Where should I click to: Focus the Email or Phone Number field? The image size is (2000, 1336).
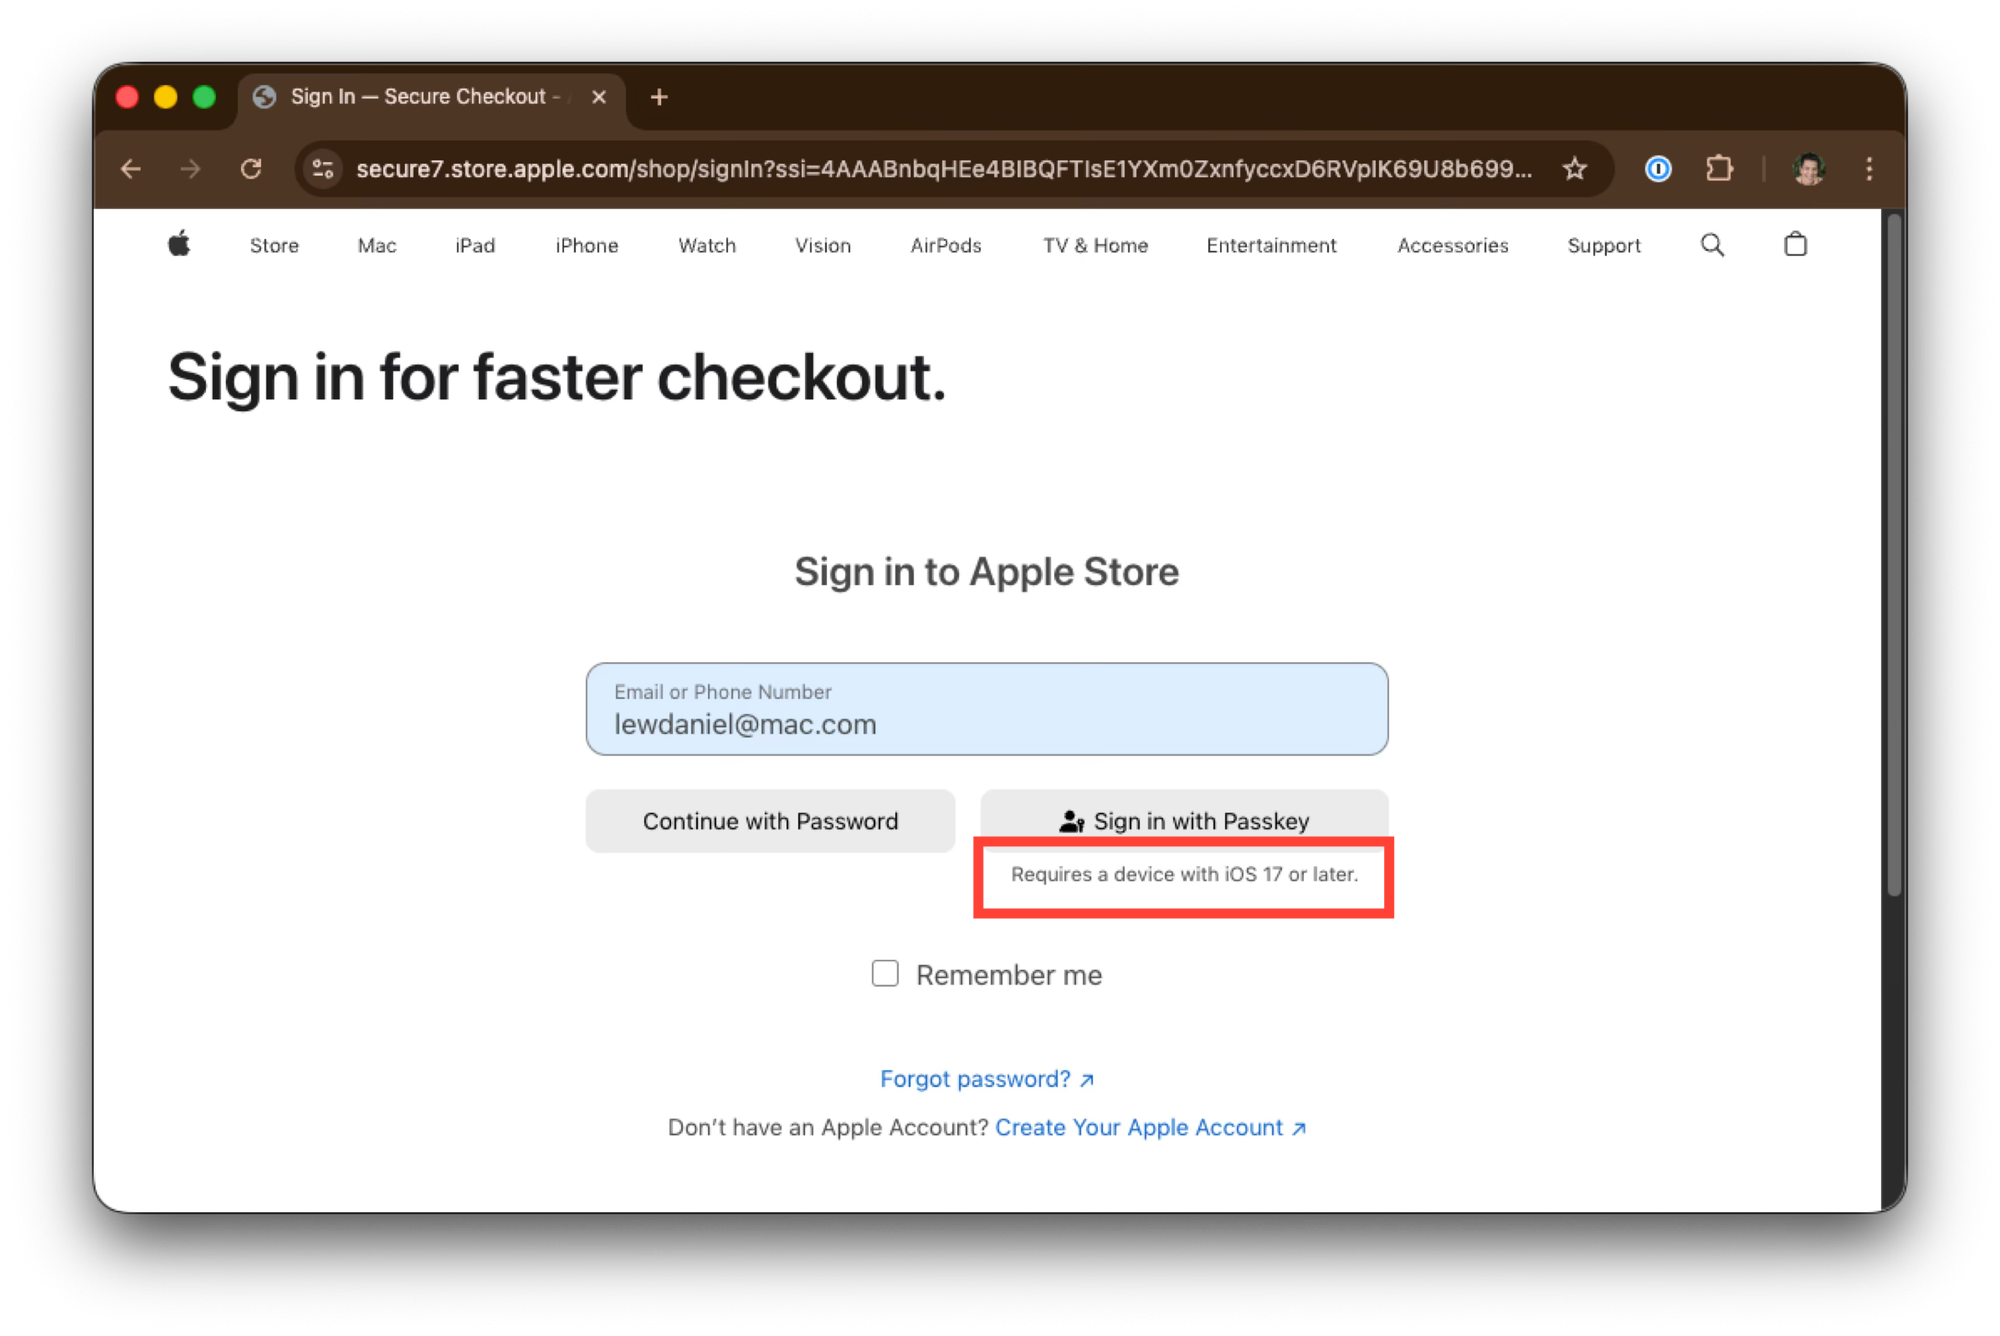[987, 709]
